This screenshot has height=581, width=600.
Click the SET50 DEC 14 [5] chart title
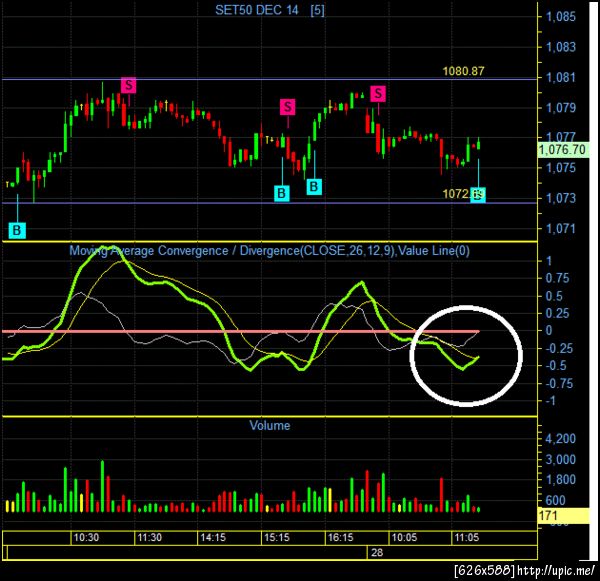coord(270,10)
